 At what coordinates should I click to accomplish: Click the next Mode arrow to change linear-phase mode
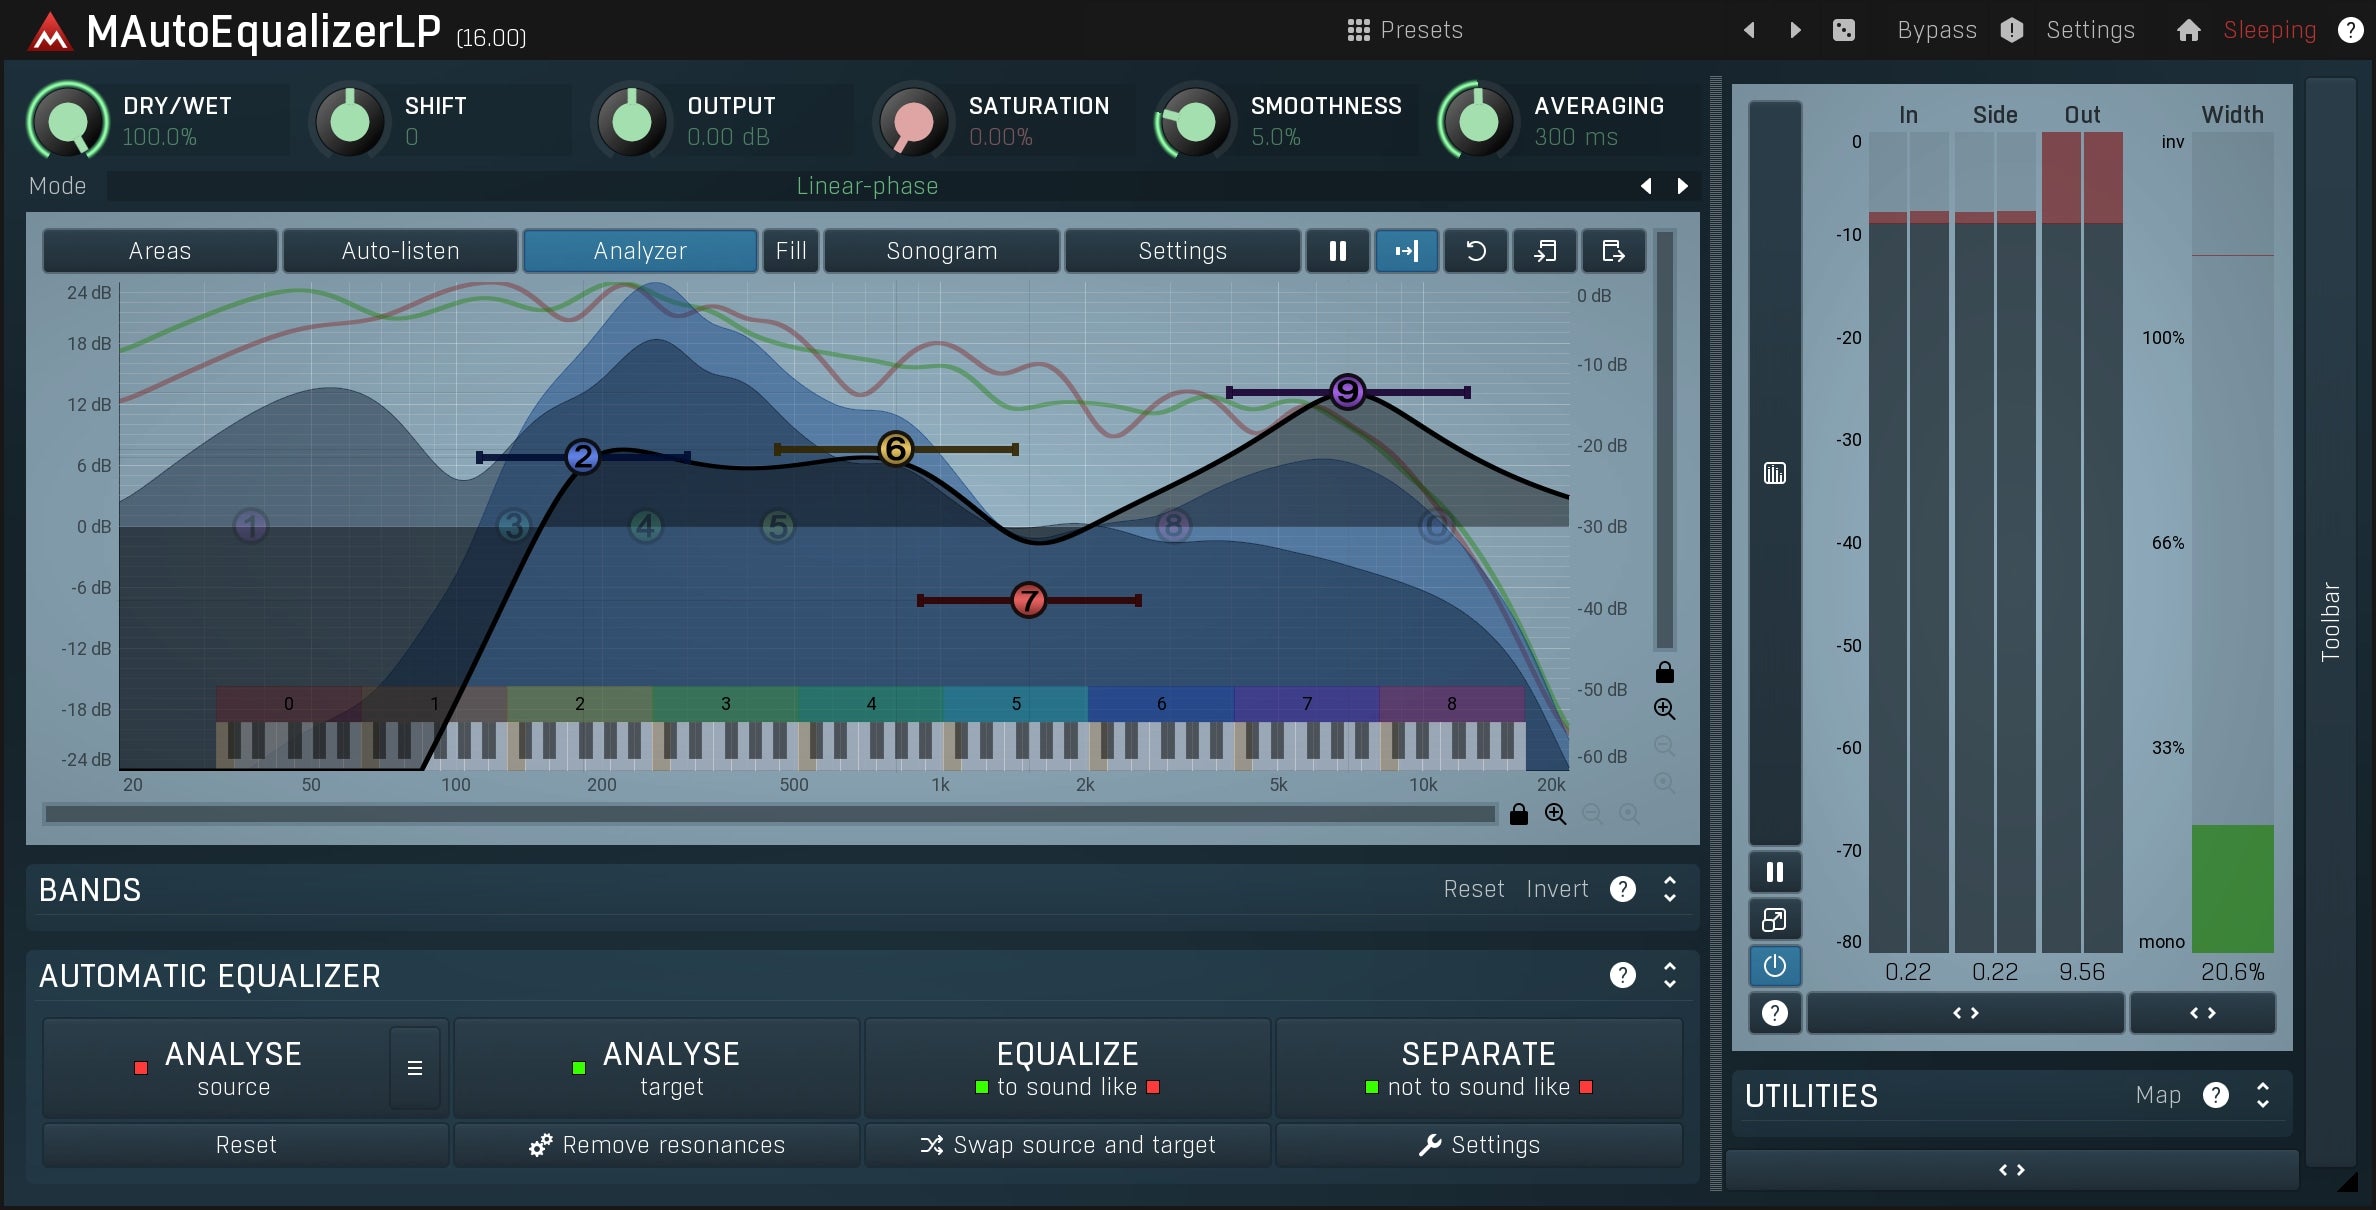[1681, 185]
